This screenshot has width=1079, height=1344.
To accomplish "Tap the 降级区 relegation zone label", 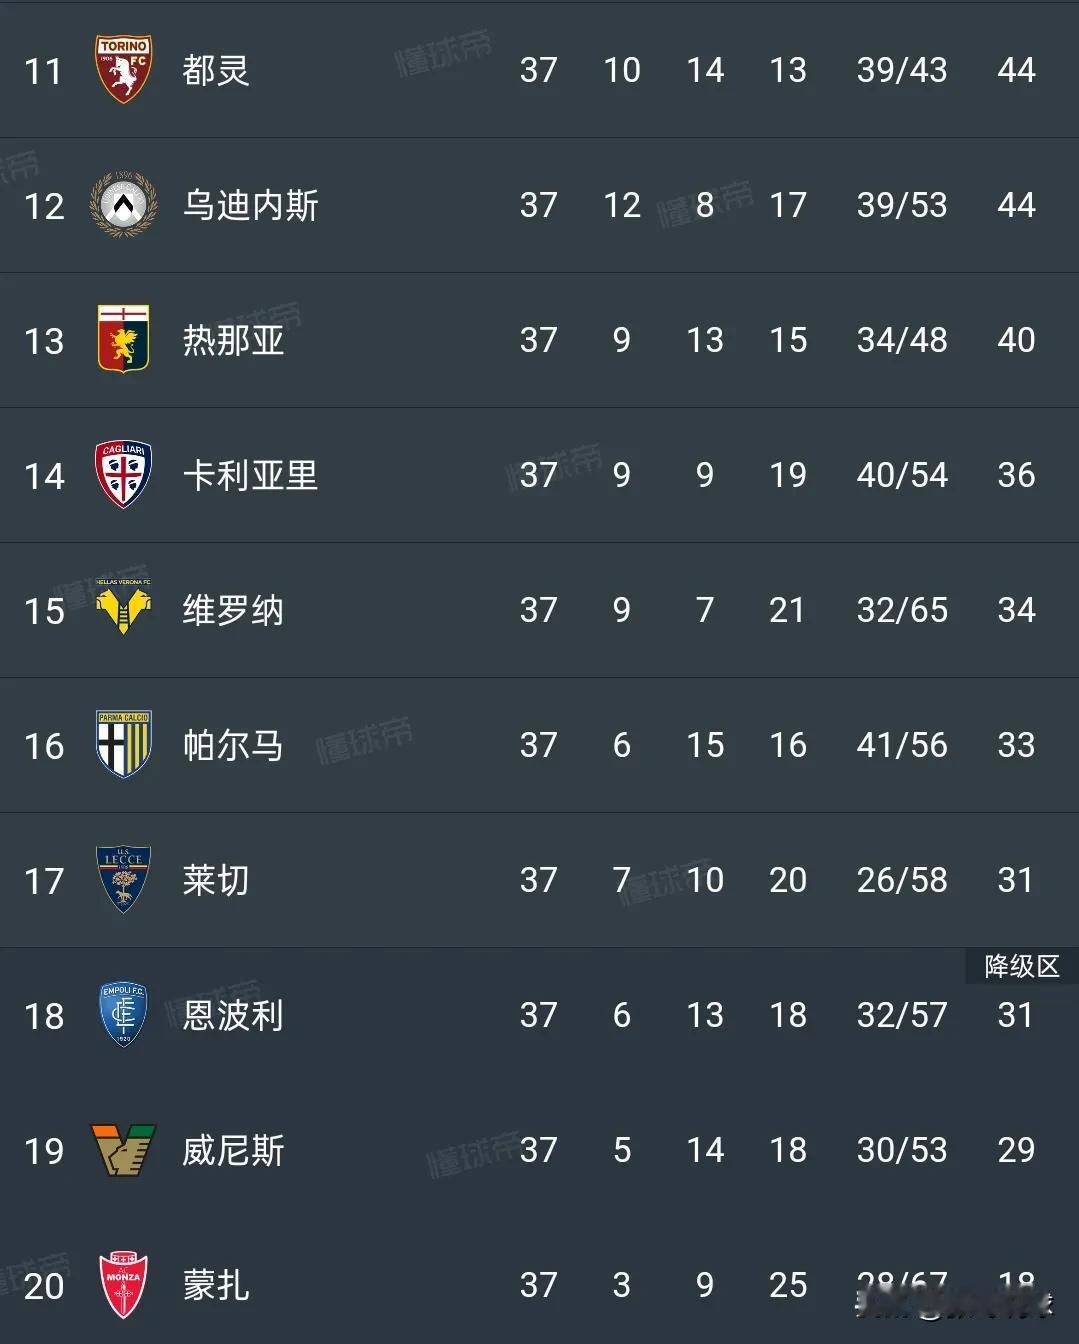I will point(1021,966).
